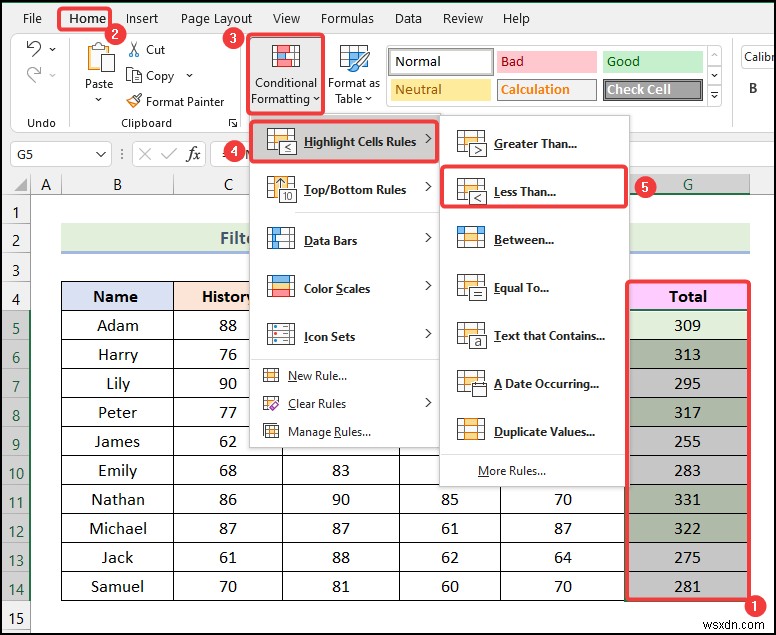Click the Total header cell
Viewport: 776px width, 635px height.
tap(687, 296)
